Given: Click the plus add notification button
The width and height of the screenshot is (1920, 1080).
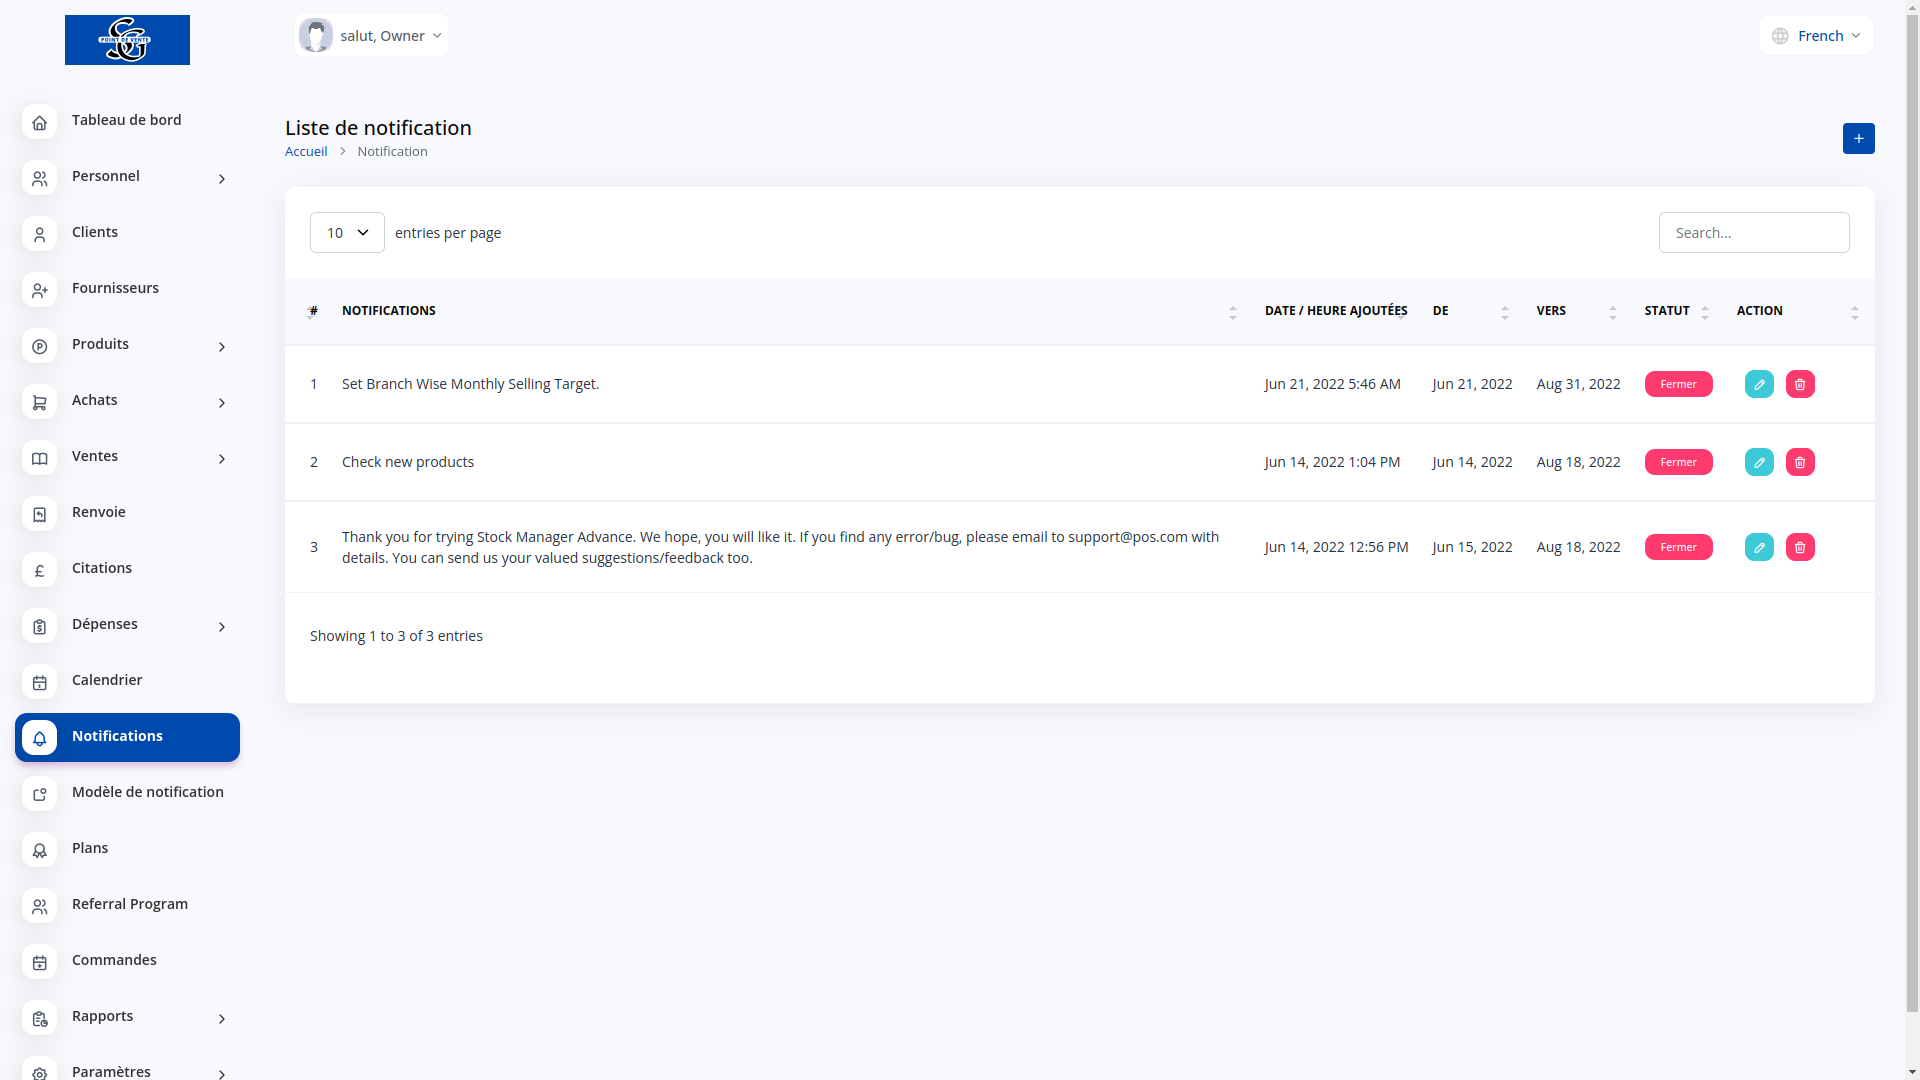Looking at the screenshot, I should click(1858, 138).
